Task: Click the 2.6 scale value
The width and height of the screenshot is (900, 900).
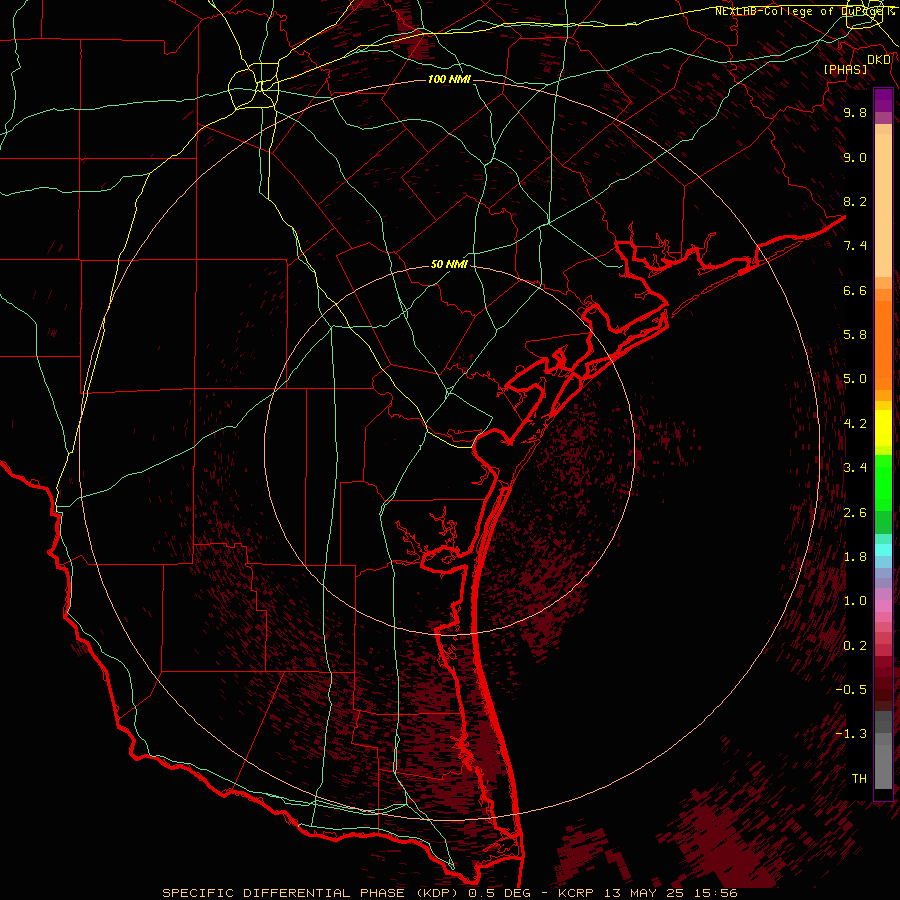Action: [855, 513]
